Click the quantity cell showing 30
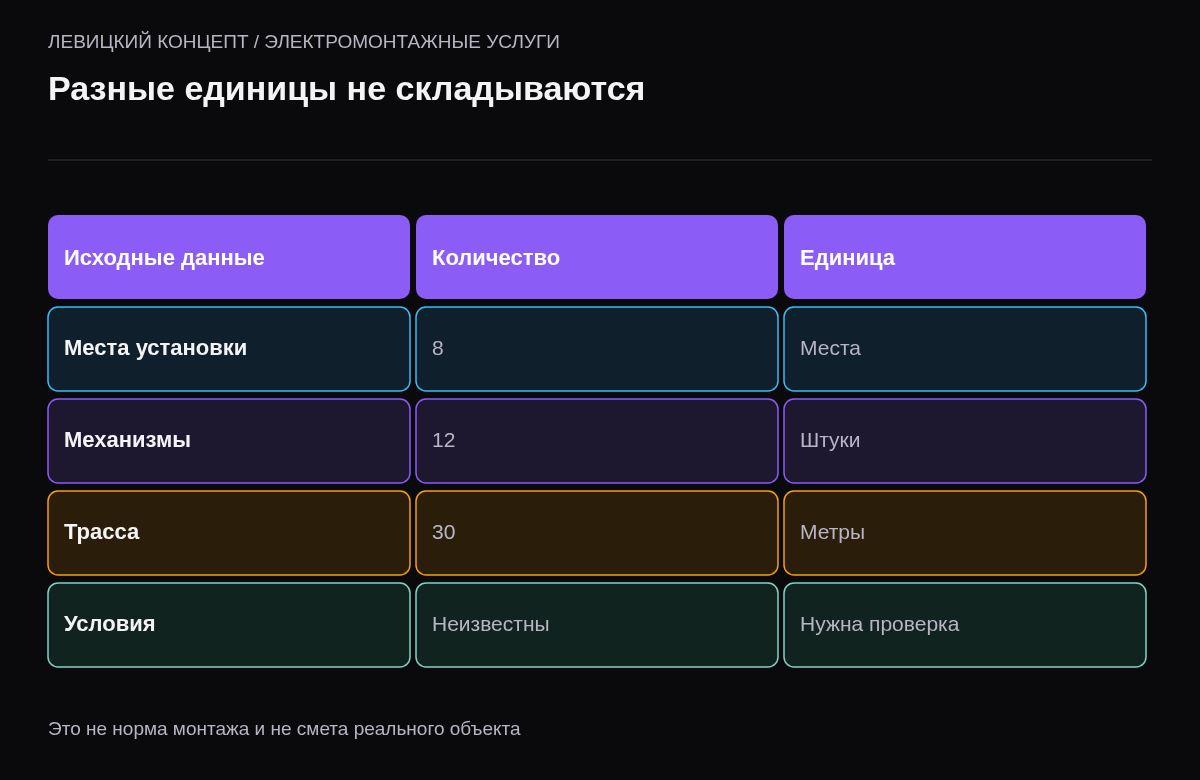 pyautogui.click(x=597, y=533)
